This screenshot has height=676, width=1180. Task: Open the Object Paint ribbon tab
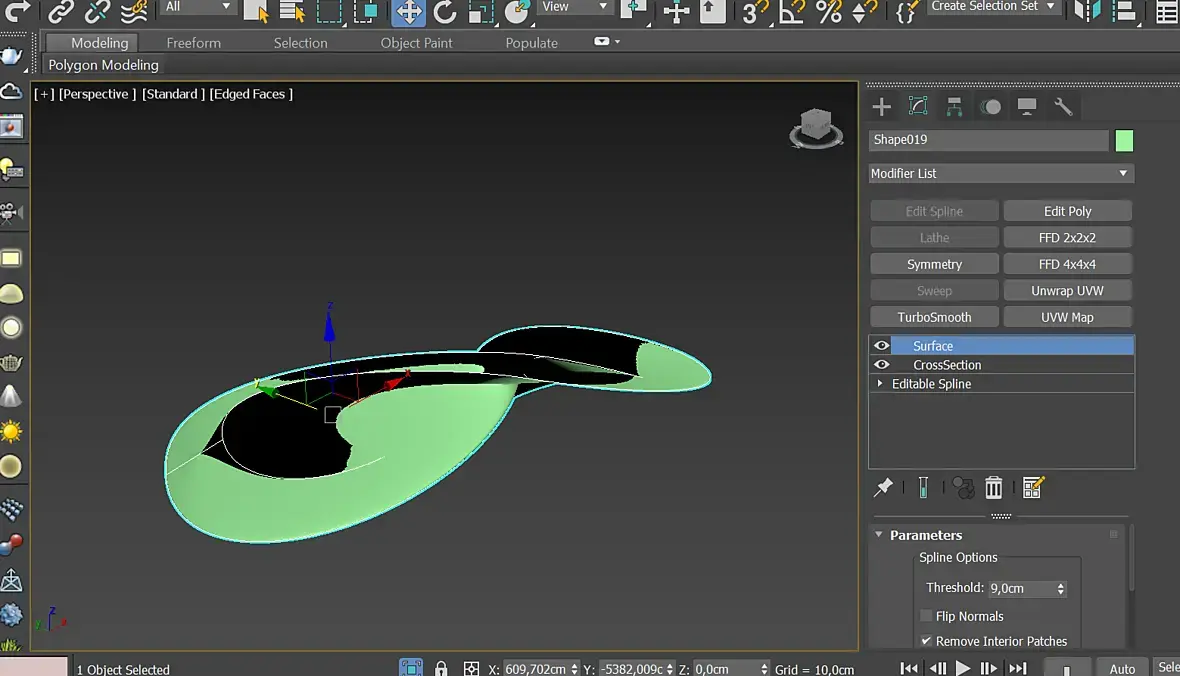(416, 43)
